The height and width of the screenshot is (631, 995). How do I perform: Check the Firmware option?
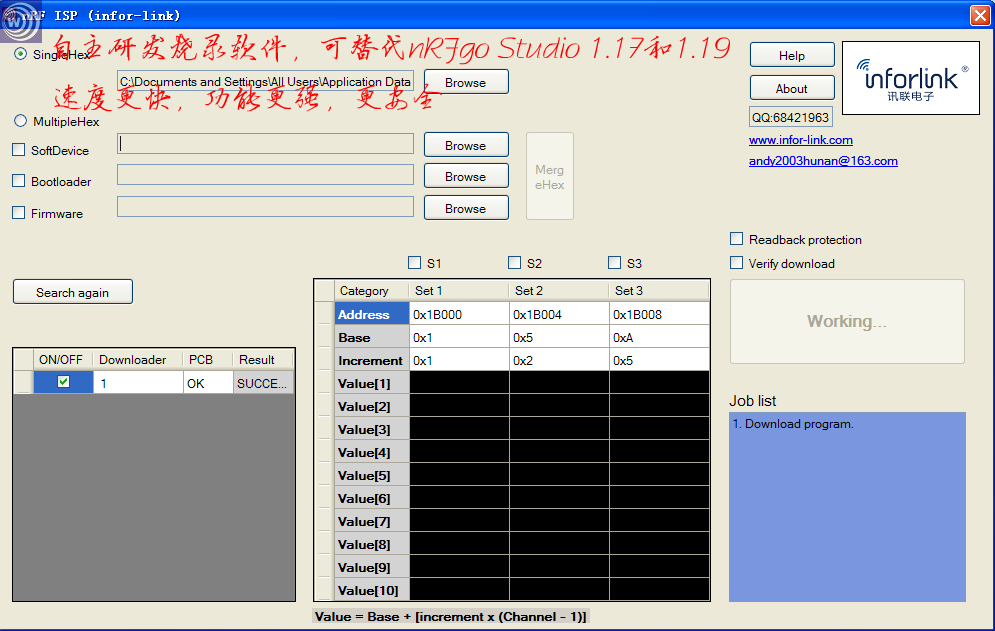point(19,213)
